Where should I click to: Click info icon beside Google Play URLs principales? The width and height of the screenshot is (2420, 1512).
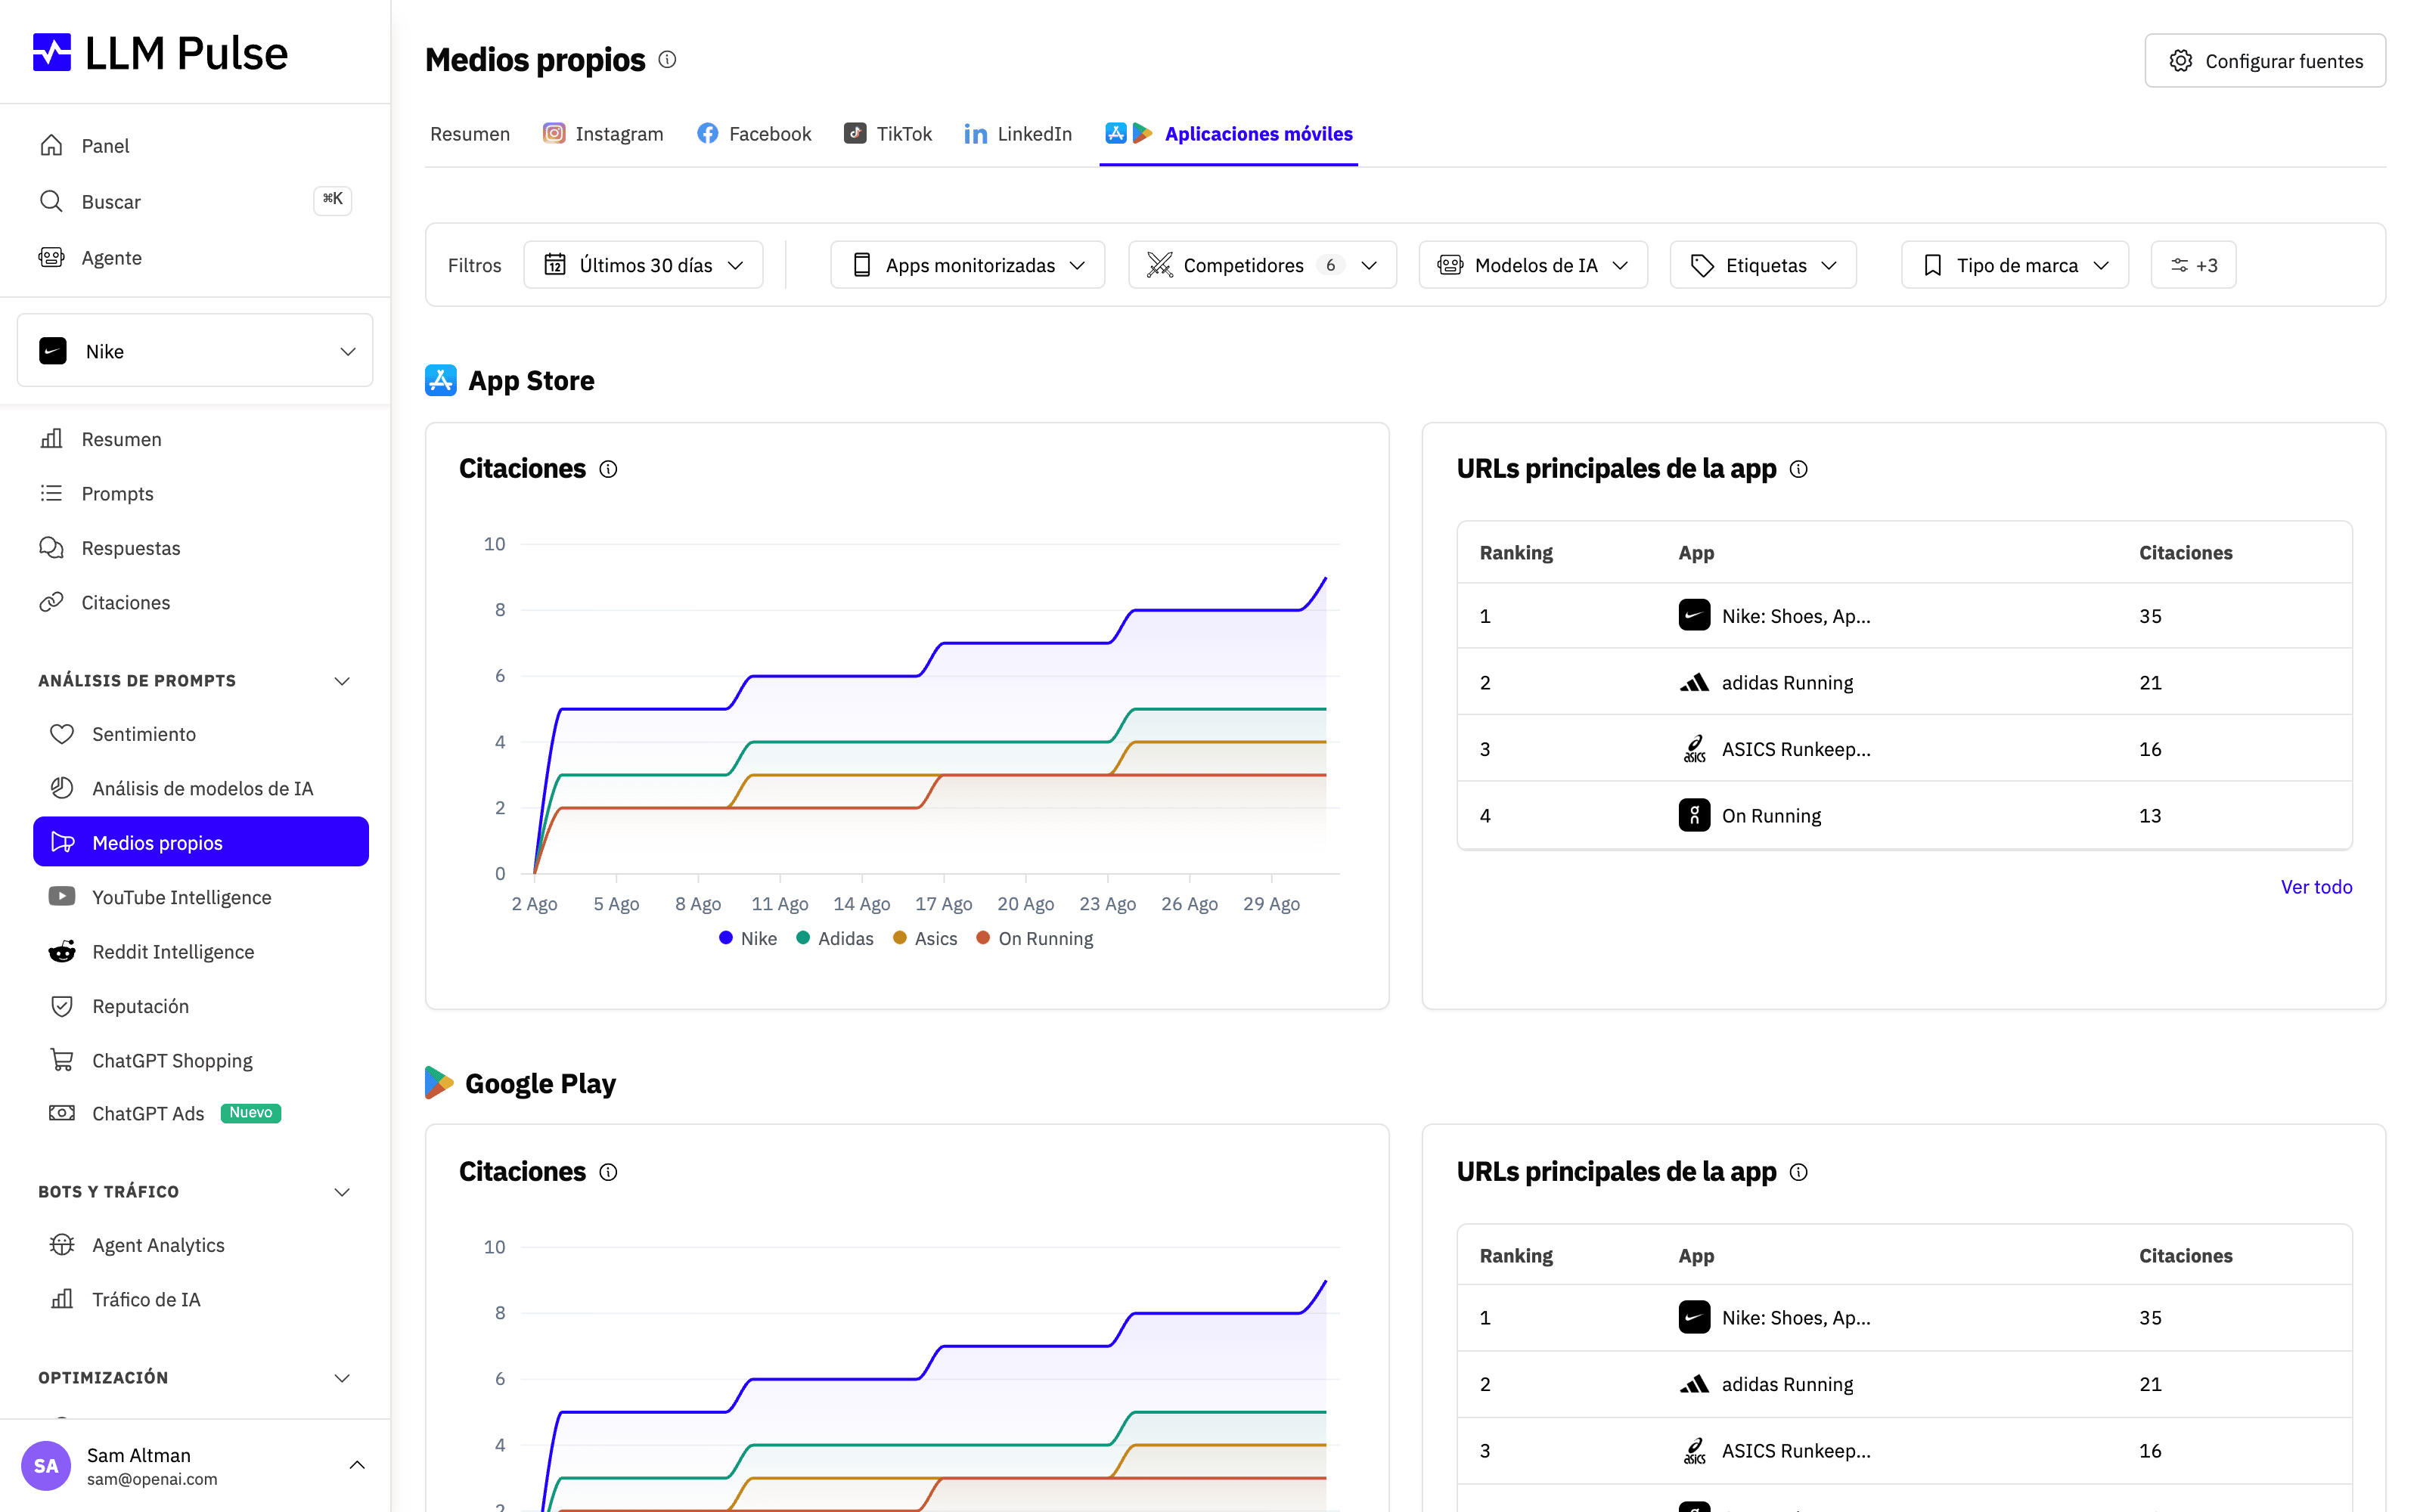coord(1798,1172)
